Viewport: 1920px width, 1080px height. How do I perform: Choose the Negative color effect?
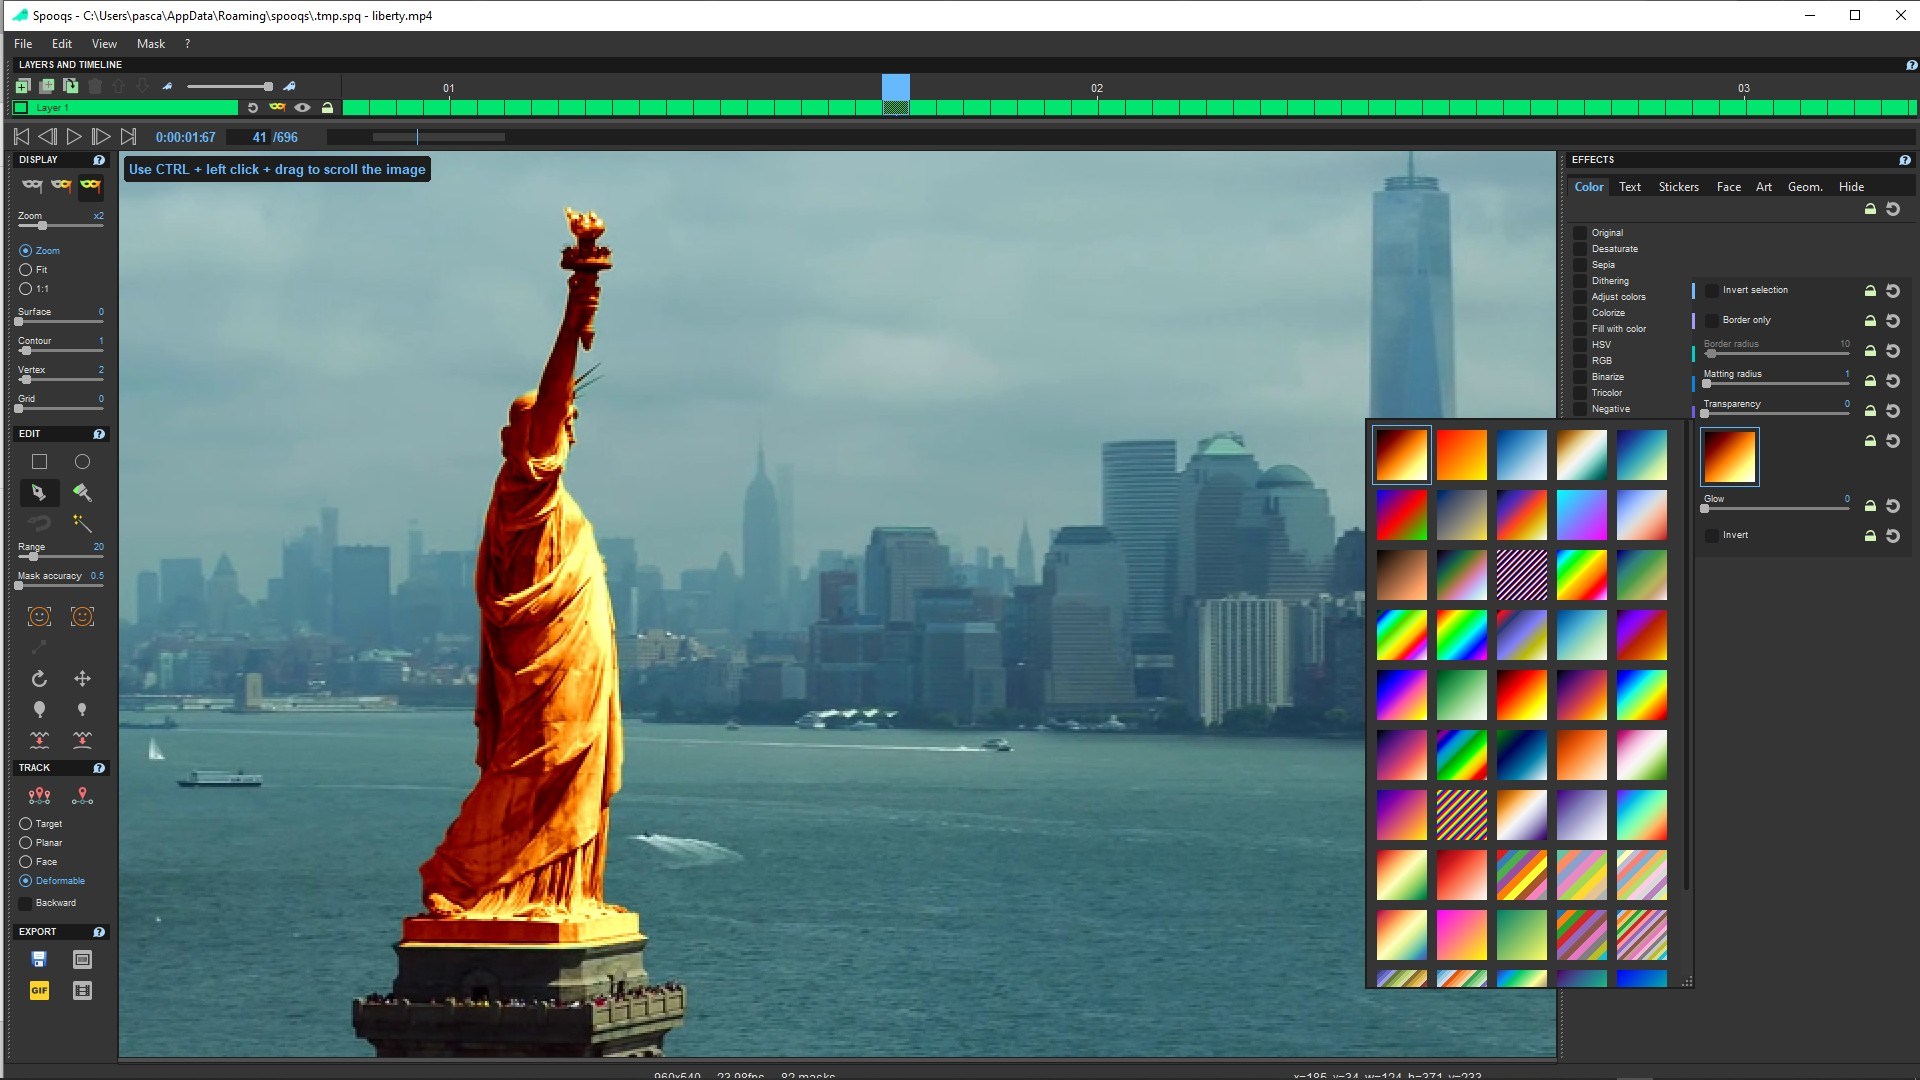[1610, 409]
